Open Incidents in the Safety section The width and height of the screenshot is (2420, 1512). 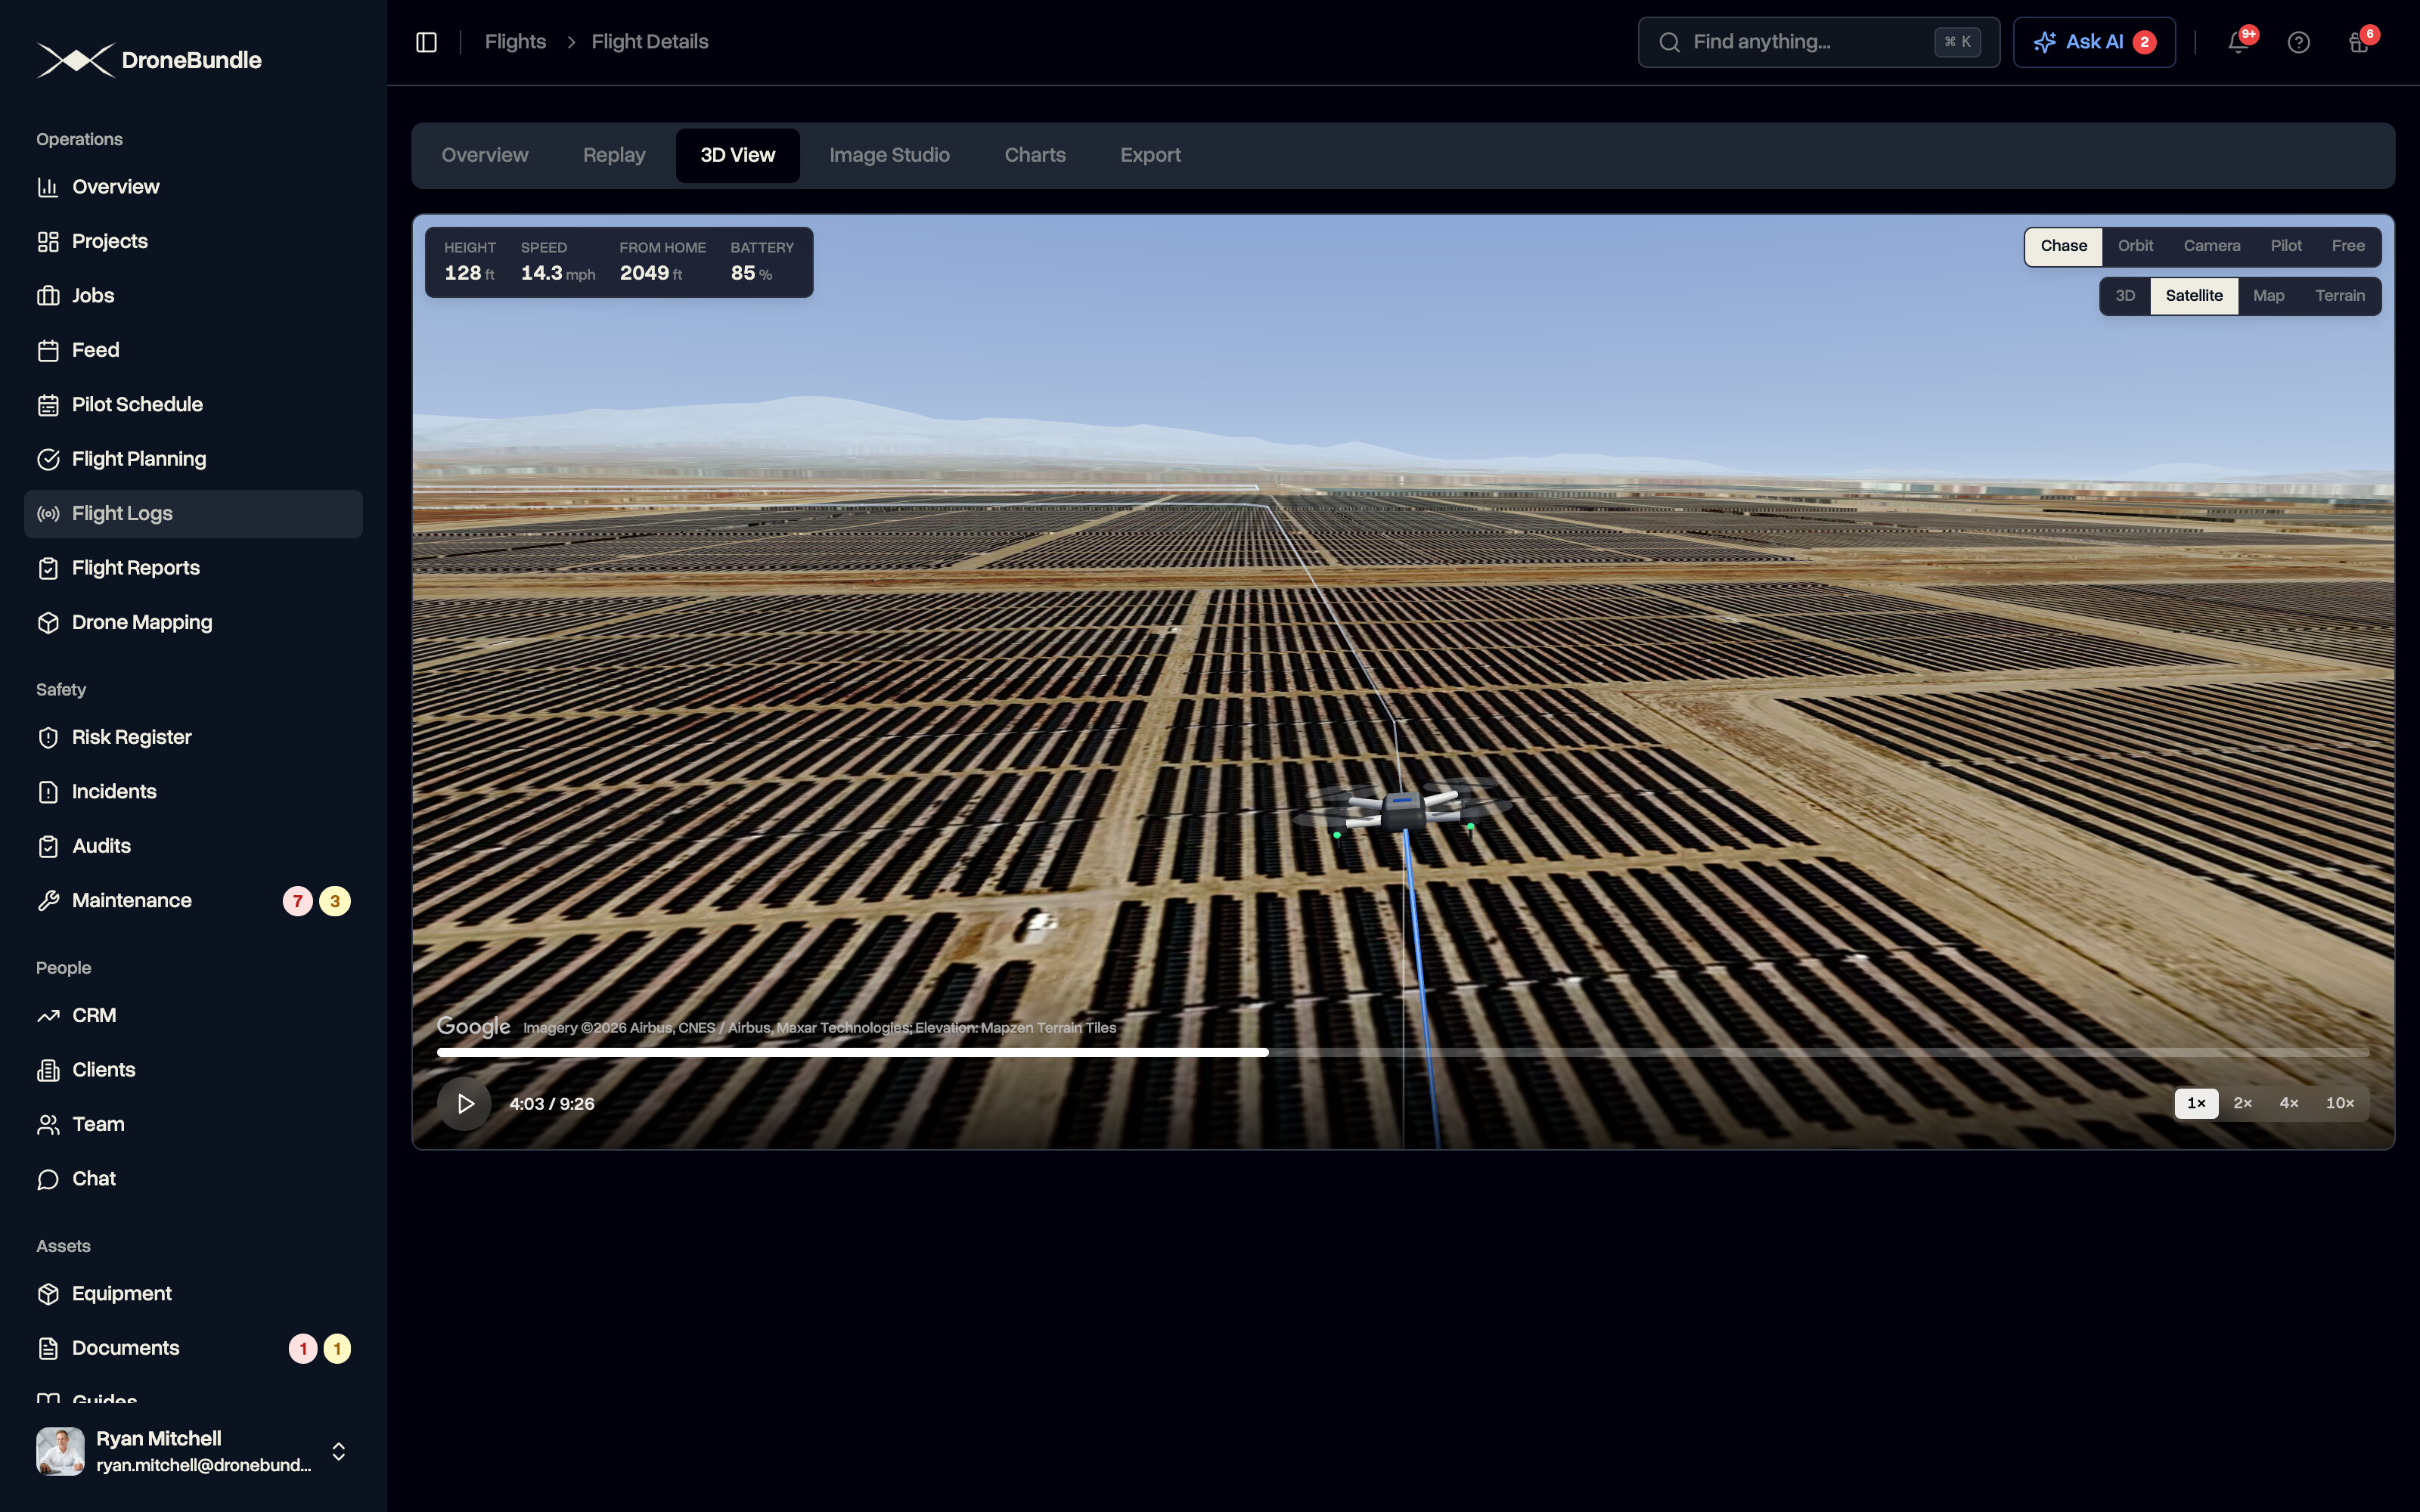[x=193, y=792]
